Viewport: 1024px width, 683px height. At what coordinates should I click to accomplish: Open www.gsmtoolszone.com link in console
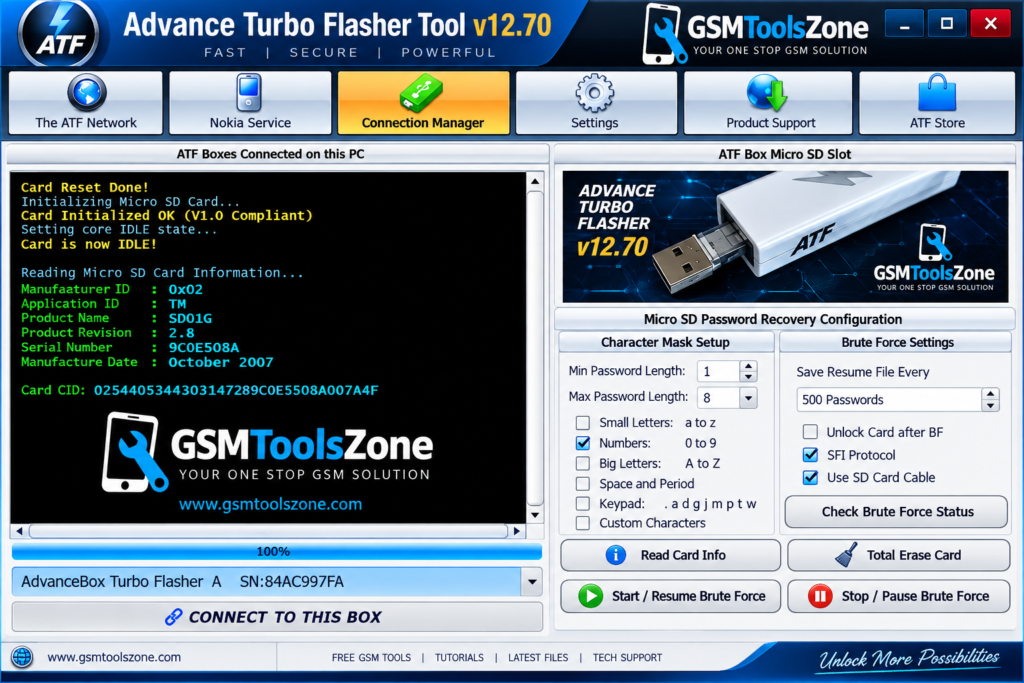[x=270, y=504]
